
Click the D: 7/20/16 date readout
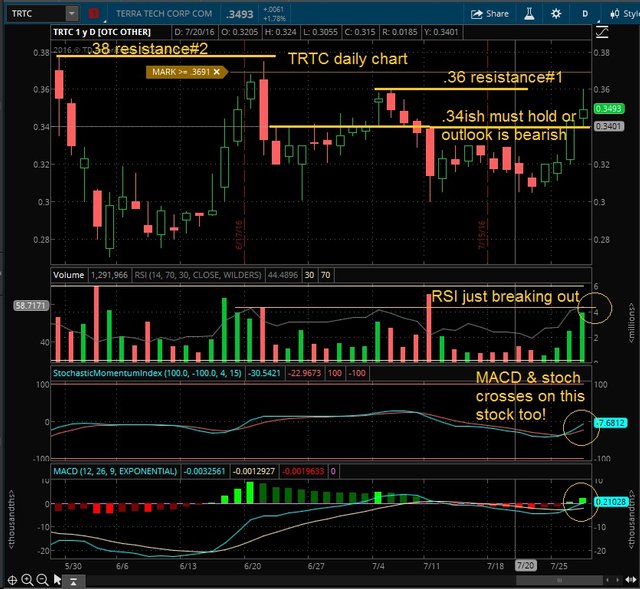pos(194,32)
